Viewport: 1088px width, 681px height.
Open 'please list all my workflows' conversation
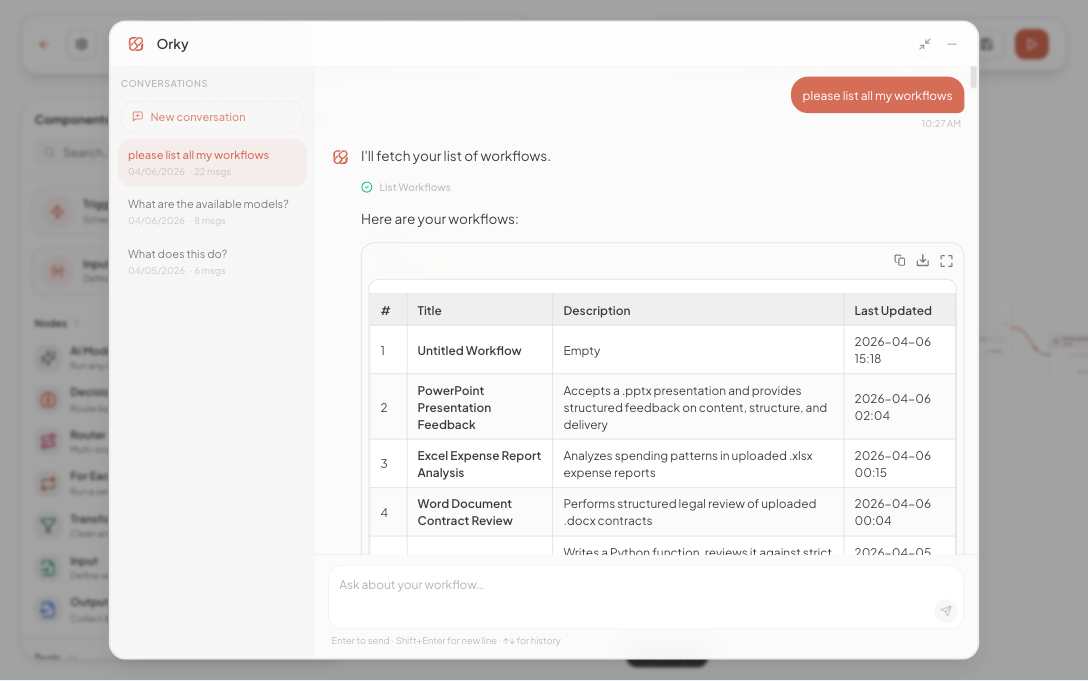(212, 162)
